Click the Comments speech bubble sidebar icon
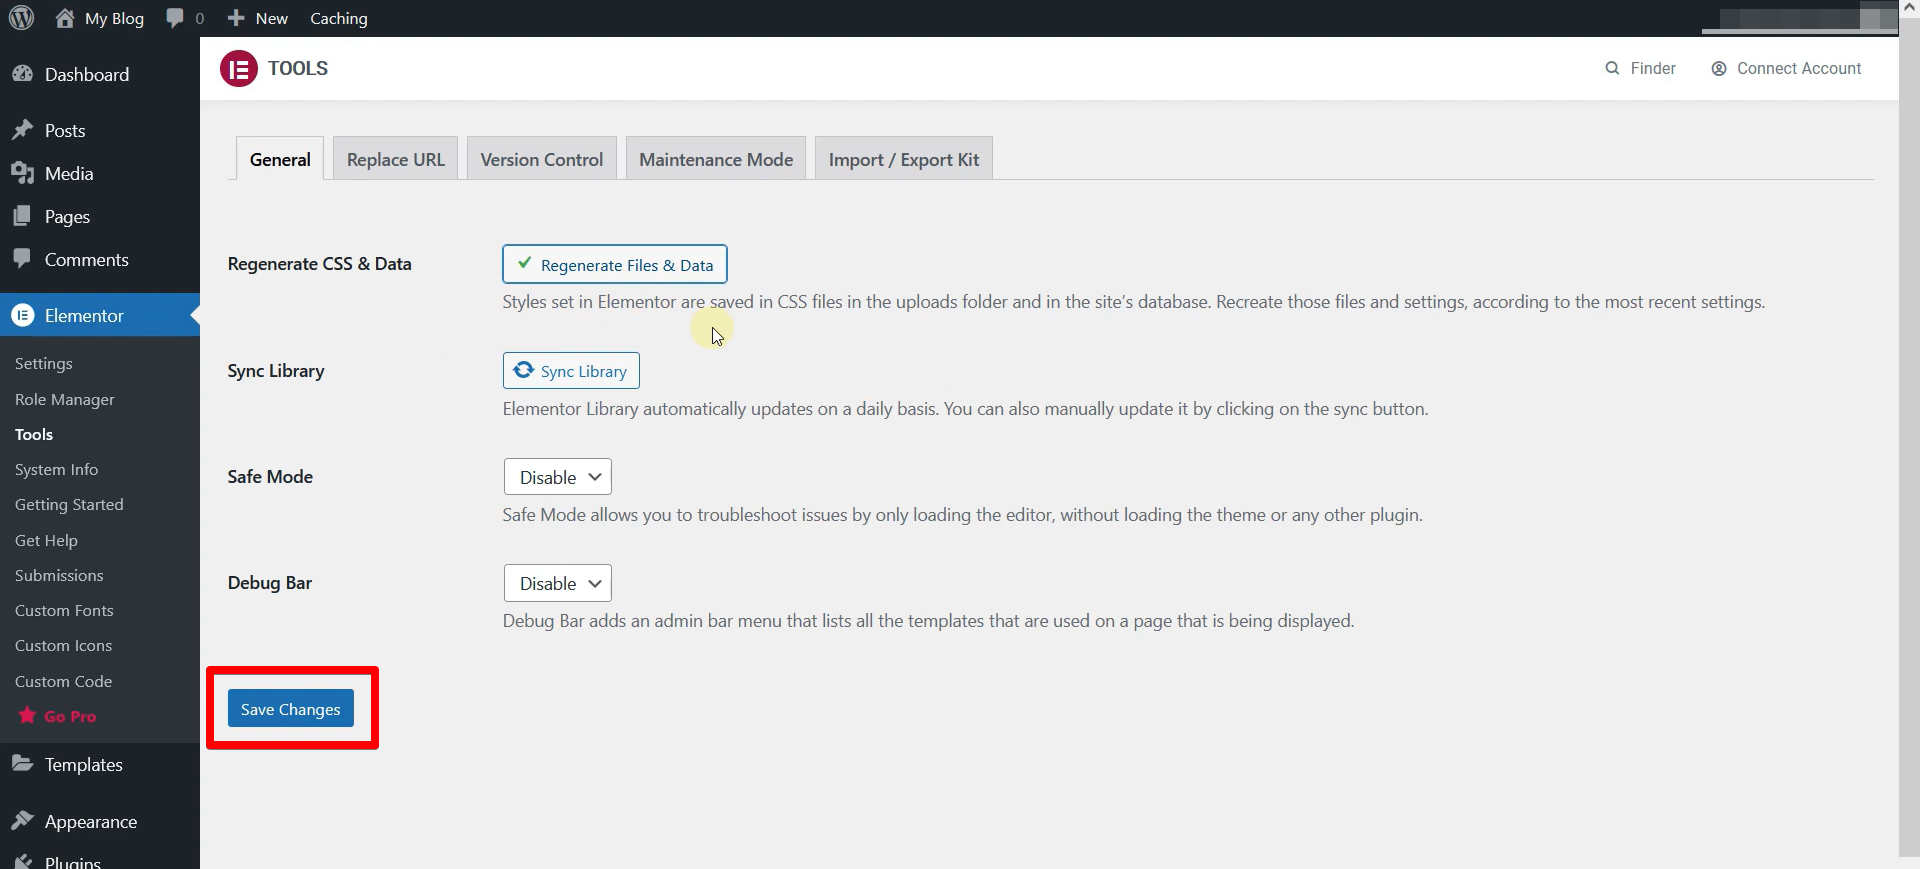This screenshot has height=869, width=1920. [x=22, y=259]
